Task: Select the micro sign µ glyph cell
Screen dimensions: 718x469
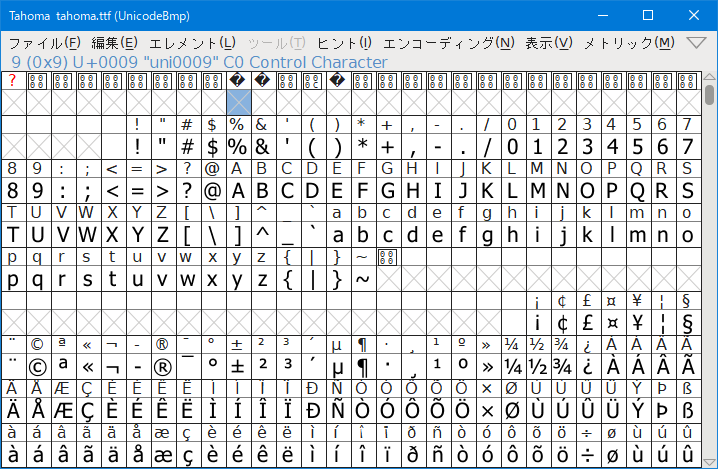Action: click(x=337, y=367)
